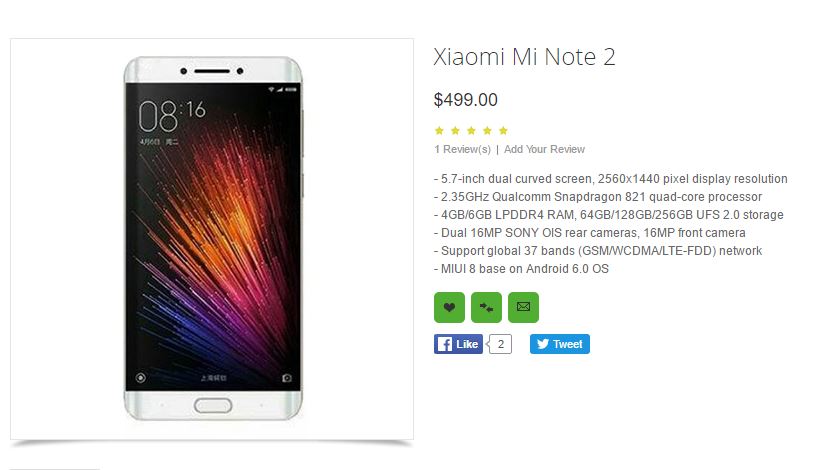
Task: Click the fifth rating star
Action: click(x=503, y=130)
